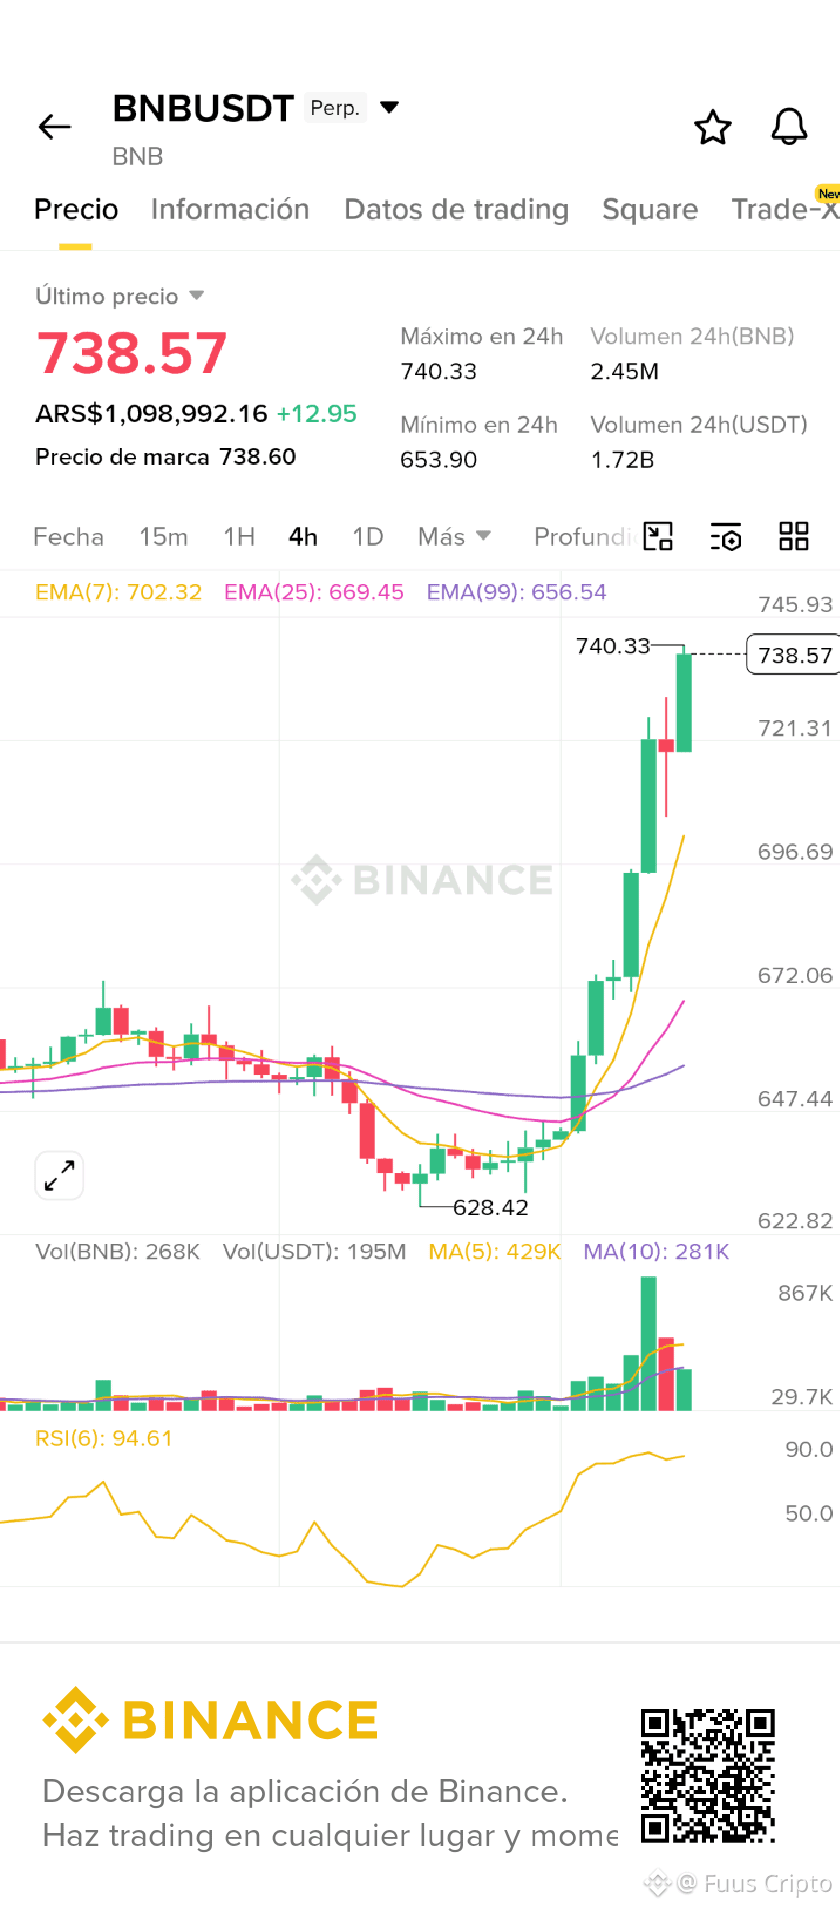Tap the +12.95 price change
Viewport: 840px width, 1908px height.
(x=317, y=414)
